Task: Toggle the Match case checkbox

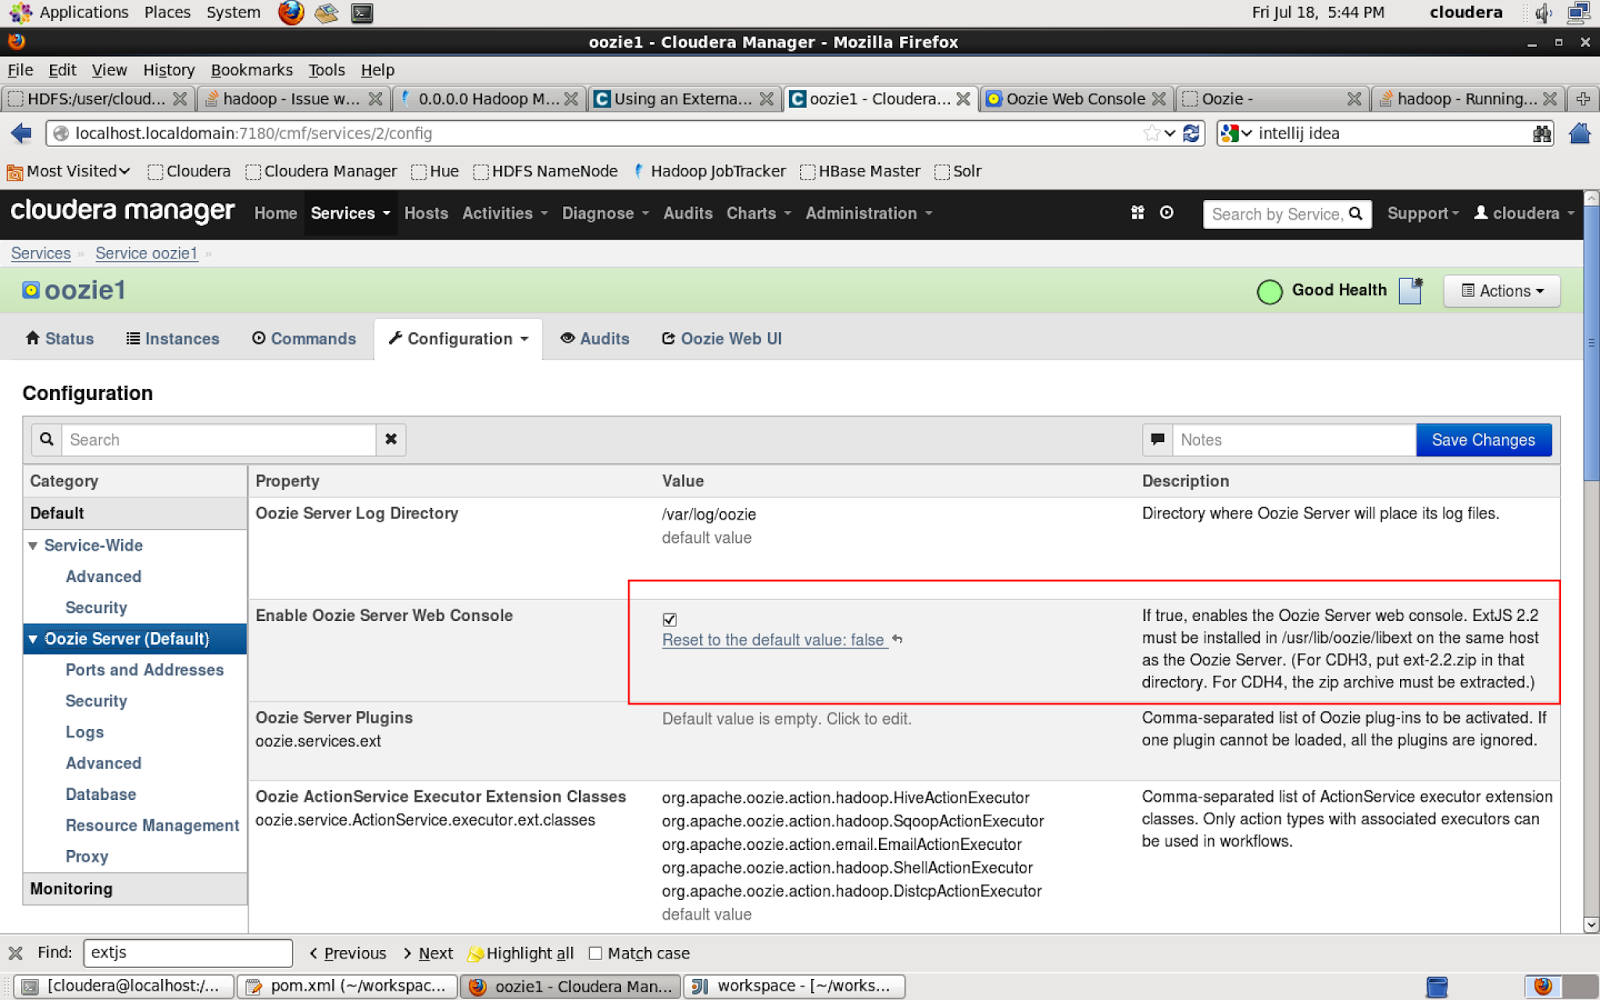Action: pyautogui.click(x=595, y=953)
